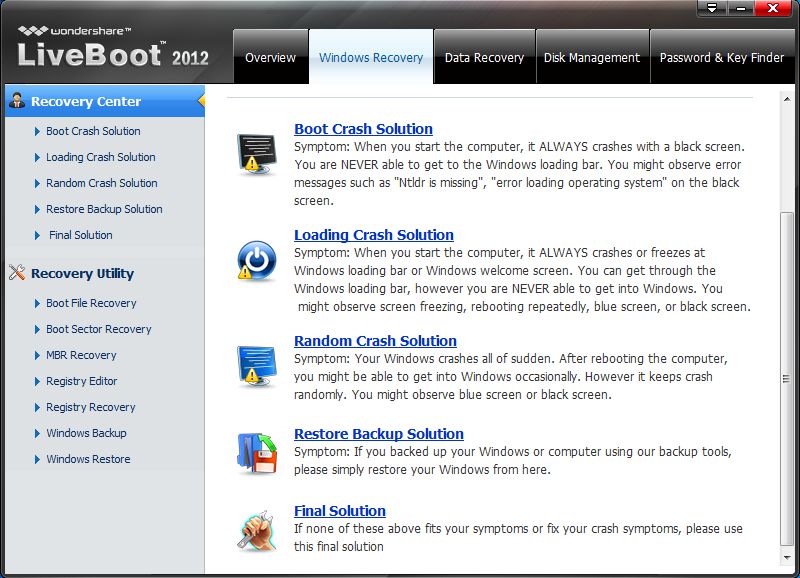The image size is (800, 578).
Task: Minimize the LiveBoot window
Action: pyautogui.click(x=741, y=8)
